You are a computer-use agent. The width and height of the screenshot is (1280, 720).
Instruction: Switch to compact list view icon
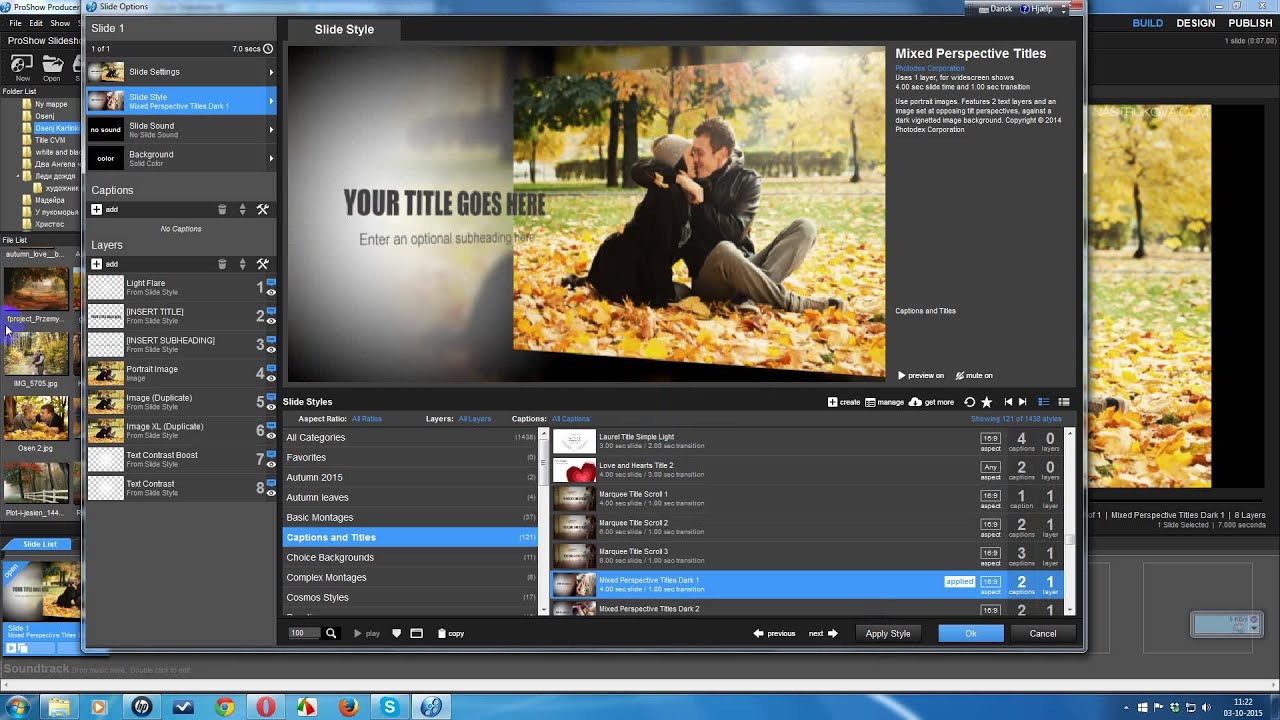pos(1064,402)
